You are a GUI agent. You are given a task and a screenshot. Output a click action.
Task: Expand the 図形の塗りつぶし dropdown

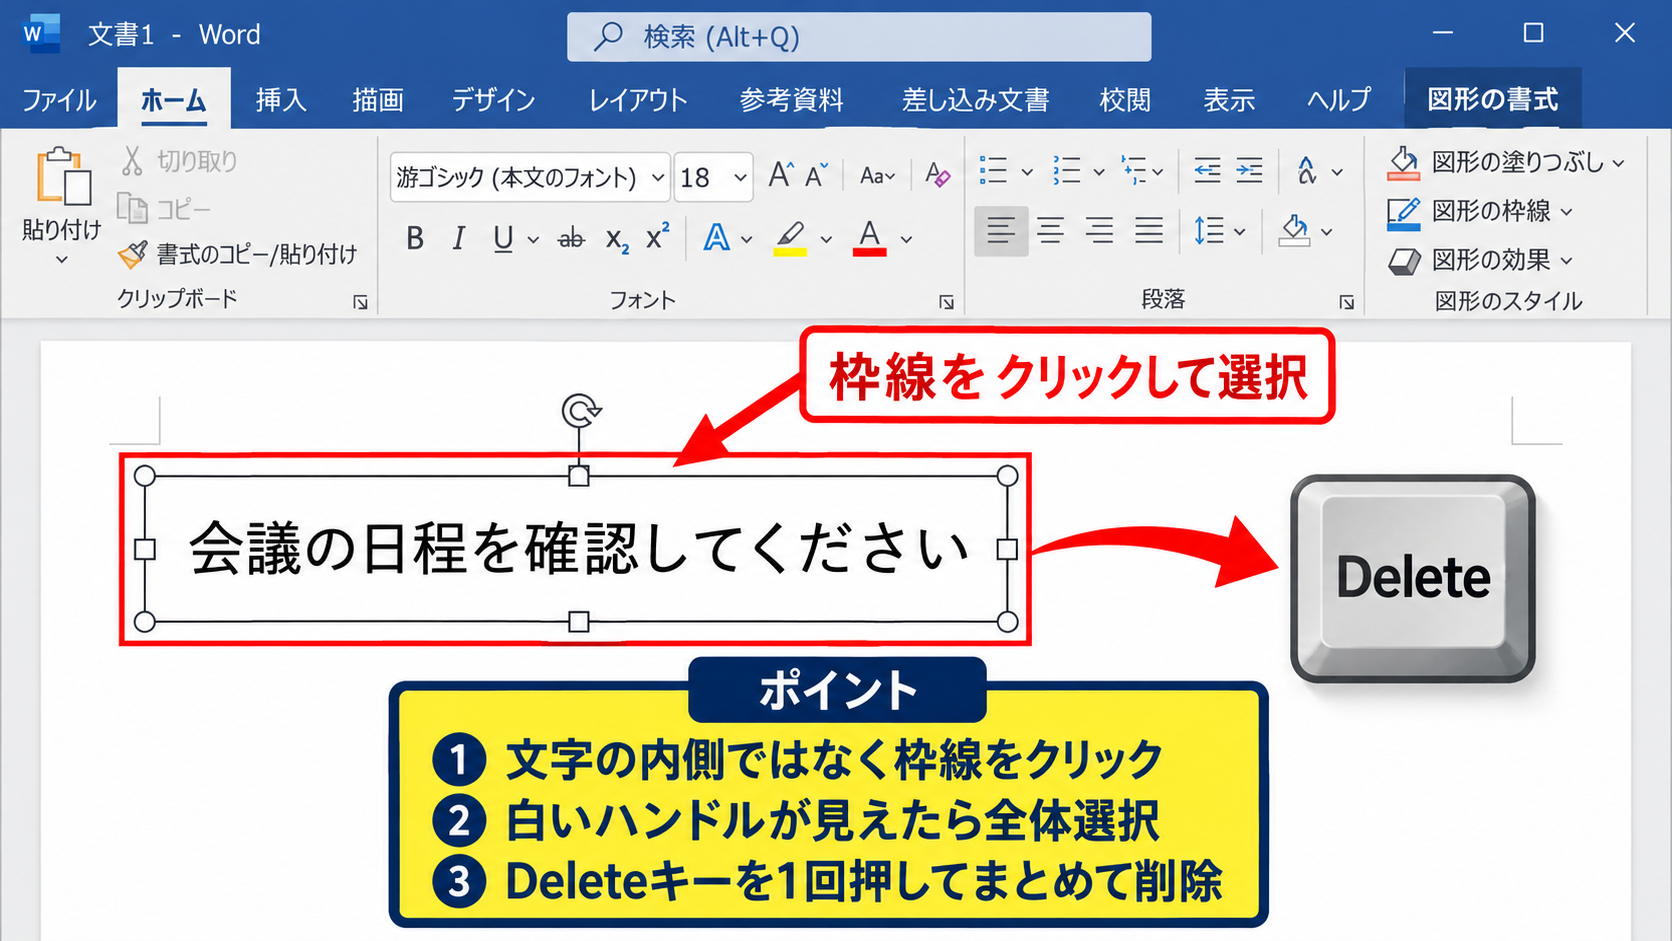(x=1618, y=162)
